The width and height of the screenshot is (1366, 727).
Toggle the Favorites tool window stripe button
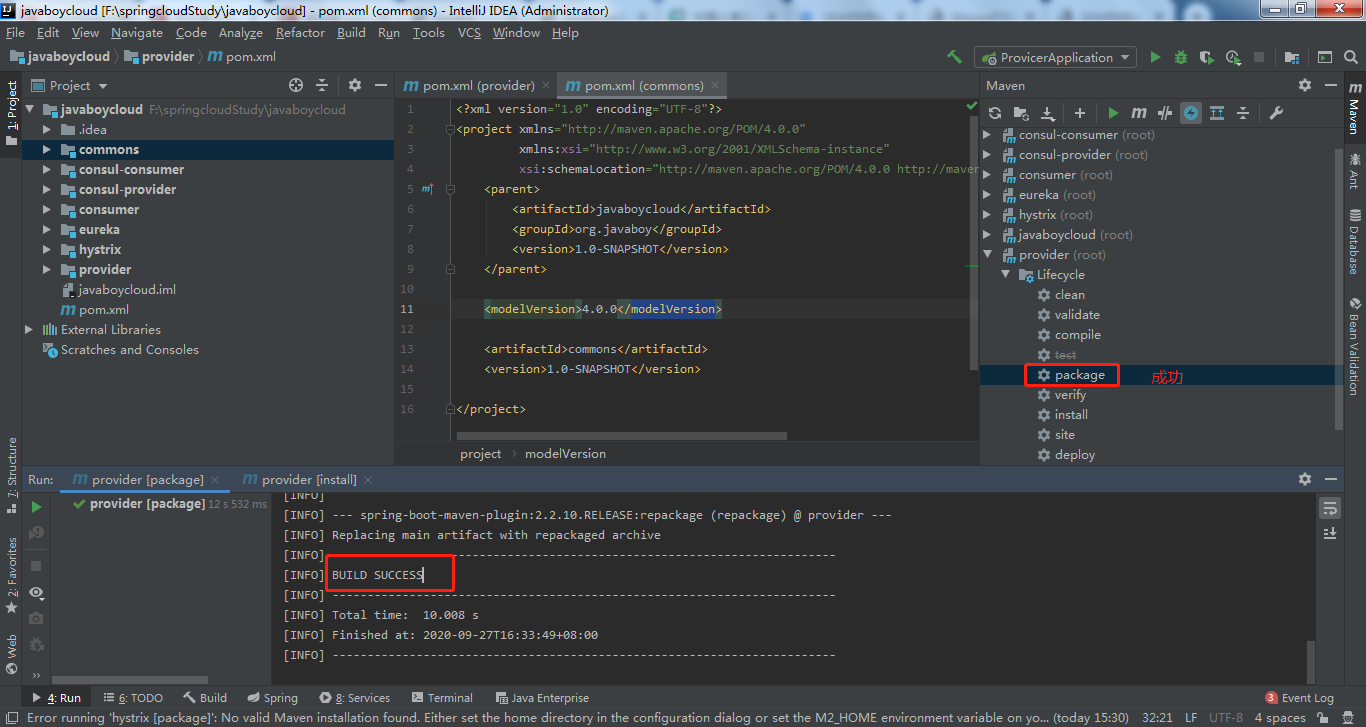point(11,576)
